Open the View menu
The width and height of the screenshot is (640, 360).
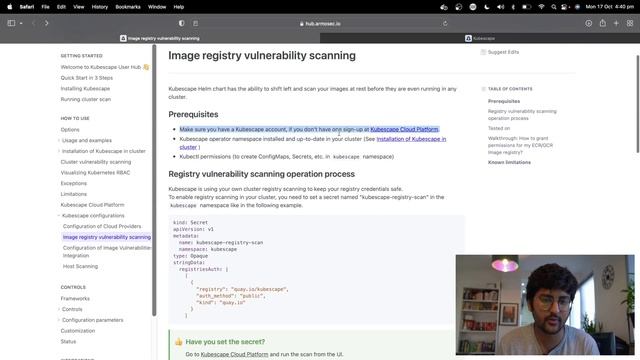[x=79, y=7]
